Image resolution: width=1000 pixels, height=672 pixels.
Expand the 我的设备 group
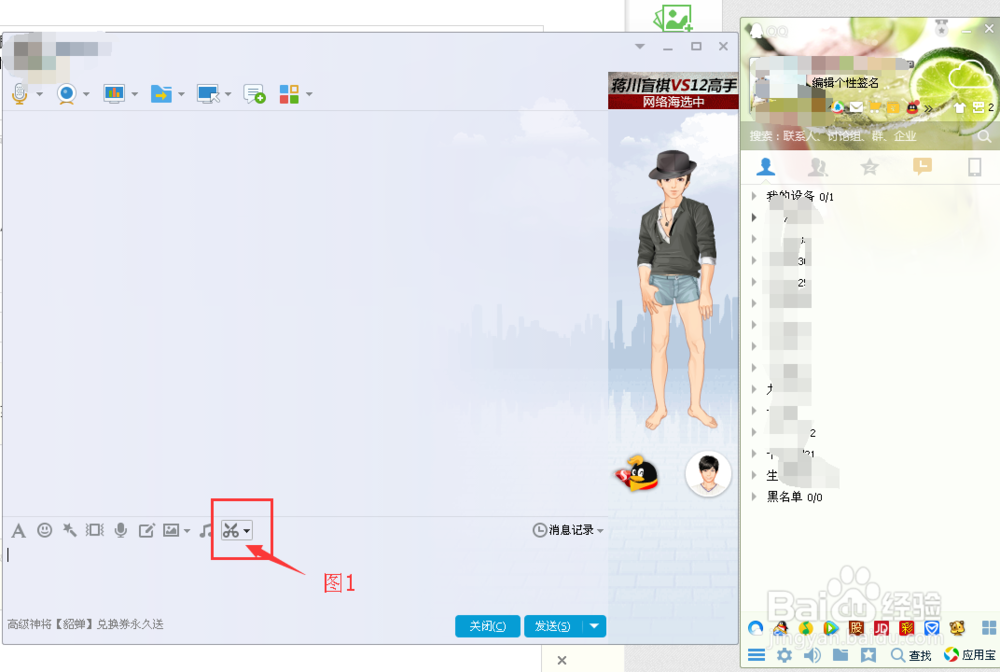tap(754, 196)
